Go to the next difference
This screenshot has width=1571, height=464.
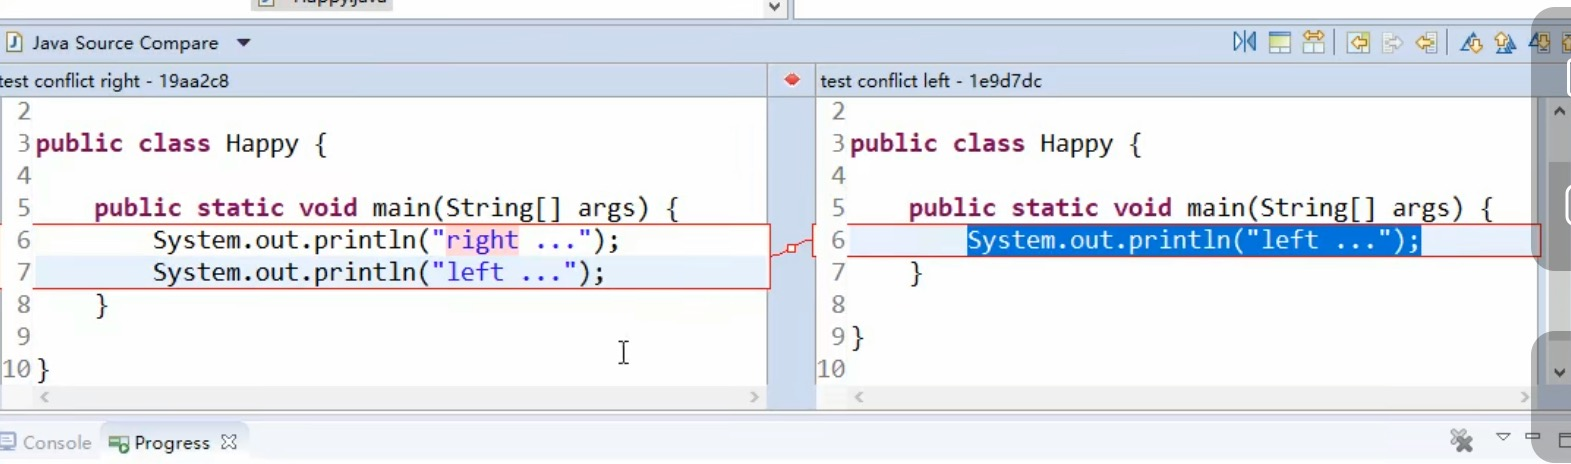tap(1471, 42)
